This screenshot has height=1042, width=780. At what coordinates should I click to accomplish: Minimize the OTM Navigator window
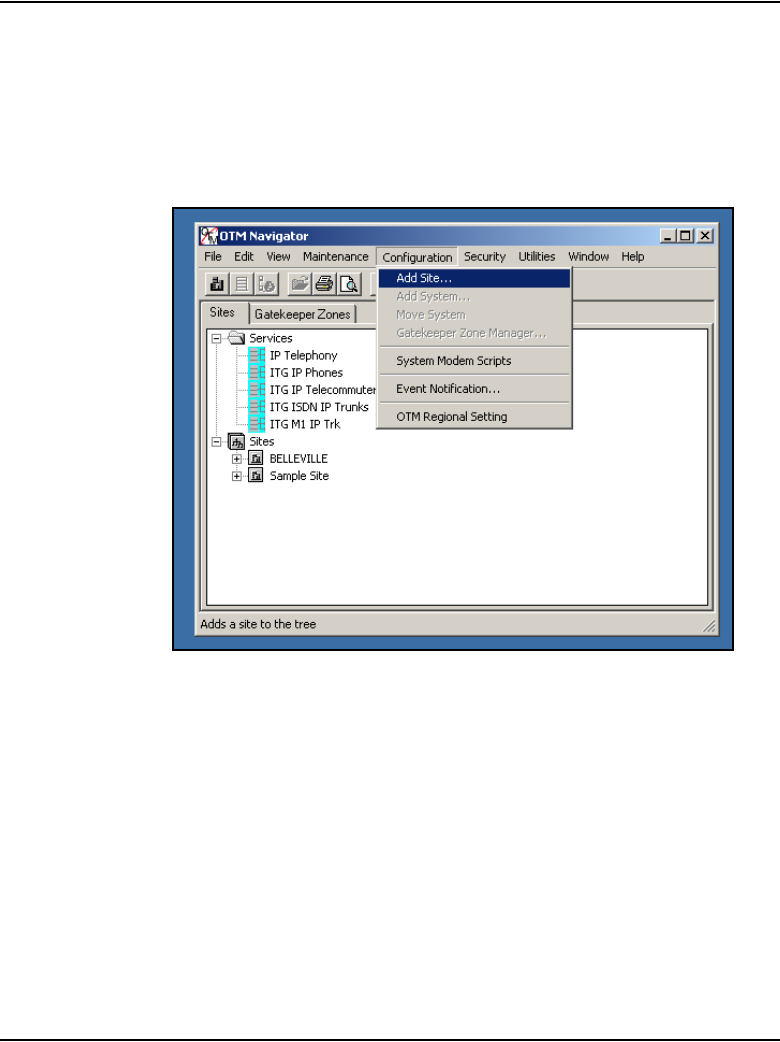[668, 236]
